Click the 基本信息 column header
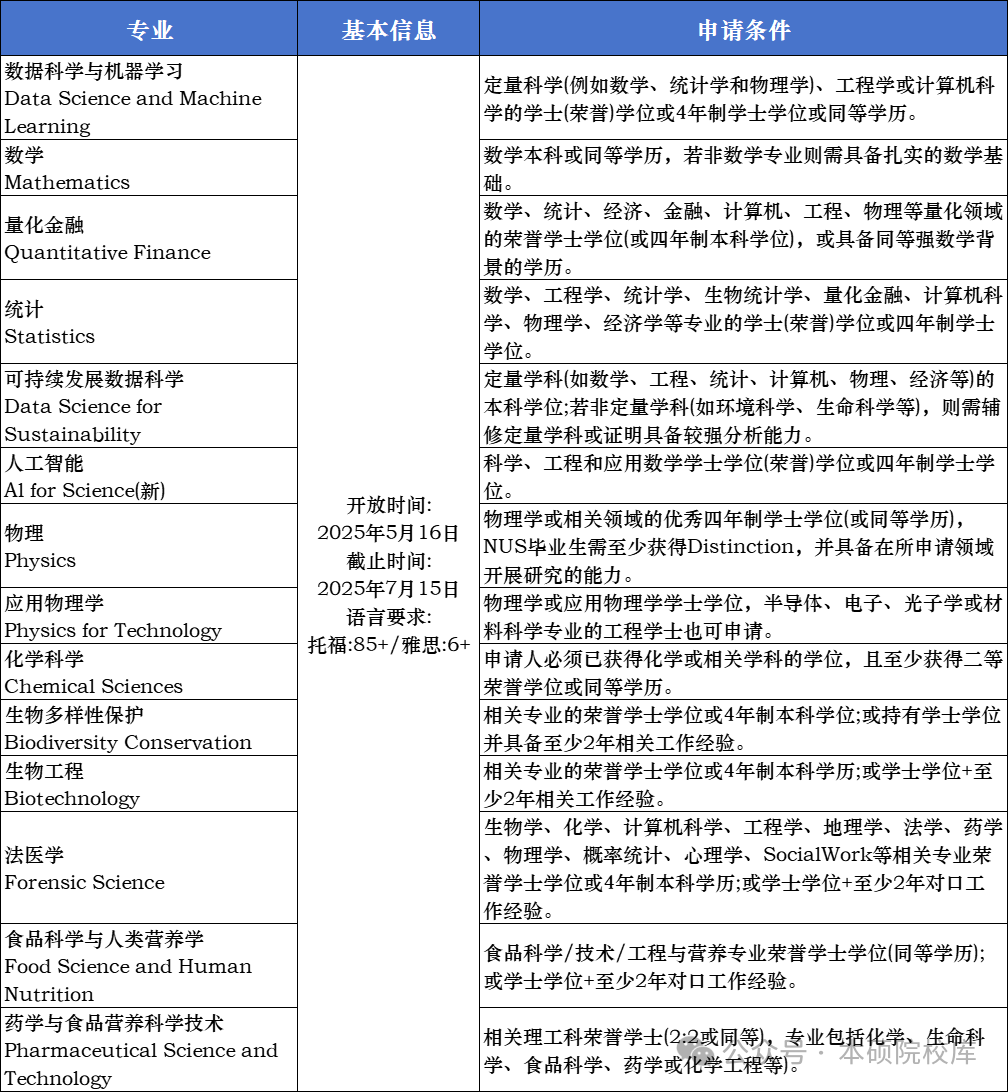The image size is (1008, 1092). 388,29
